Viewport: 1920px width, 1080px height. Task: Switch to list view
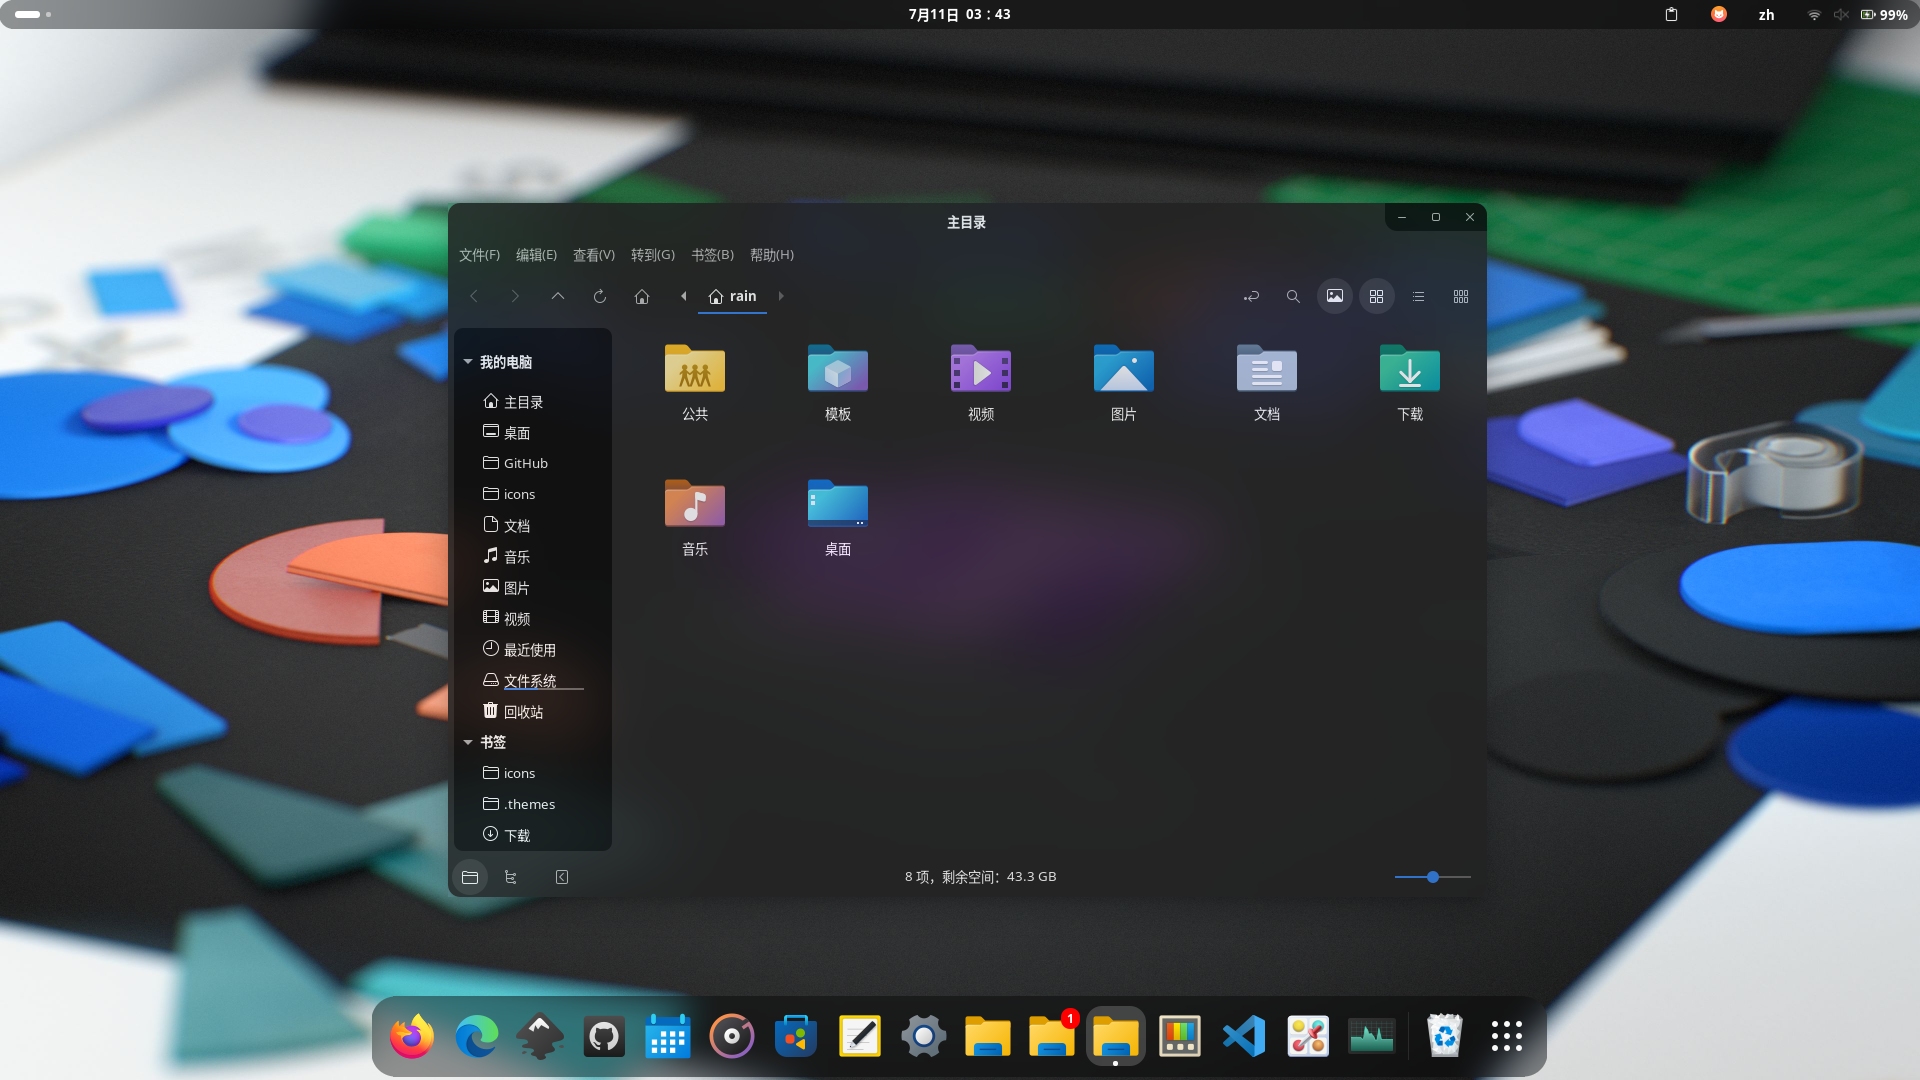(1418, 296)
